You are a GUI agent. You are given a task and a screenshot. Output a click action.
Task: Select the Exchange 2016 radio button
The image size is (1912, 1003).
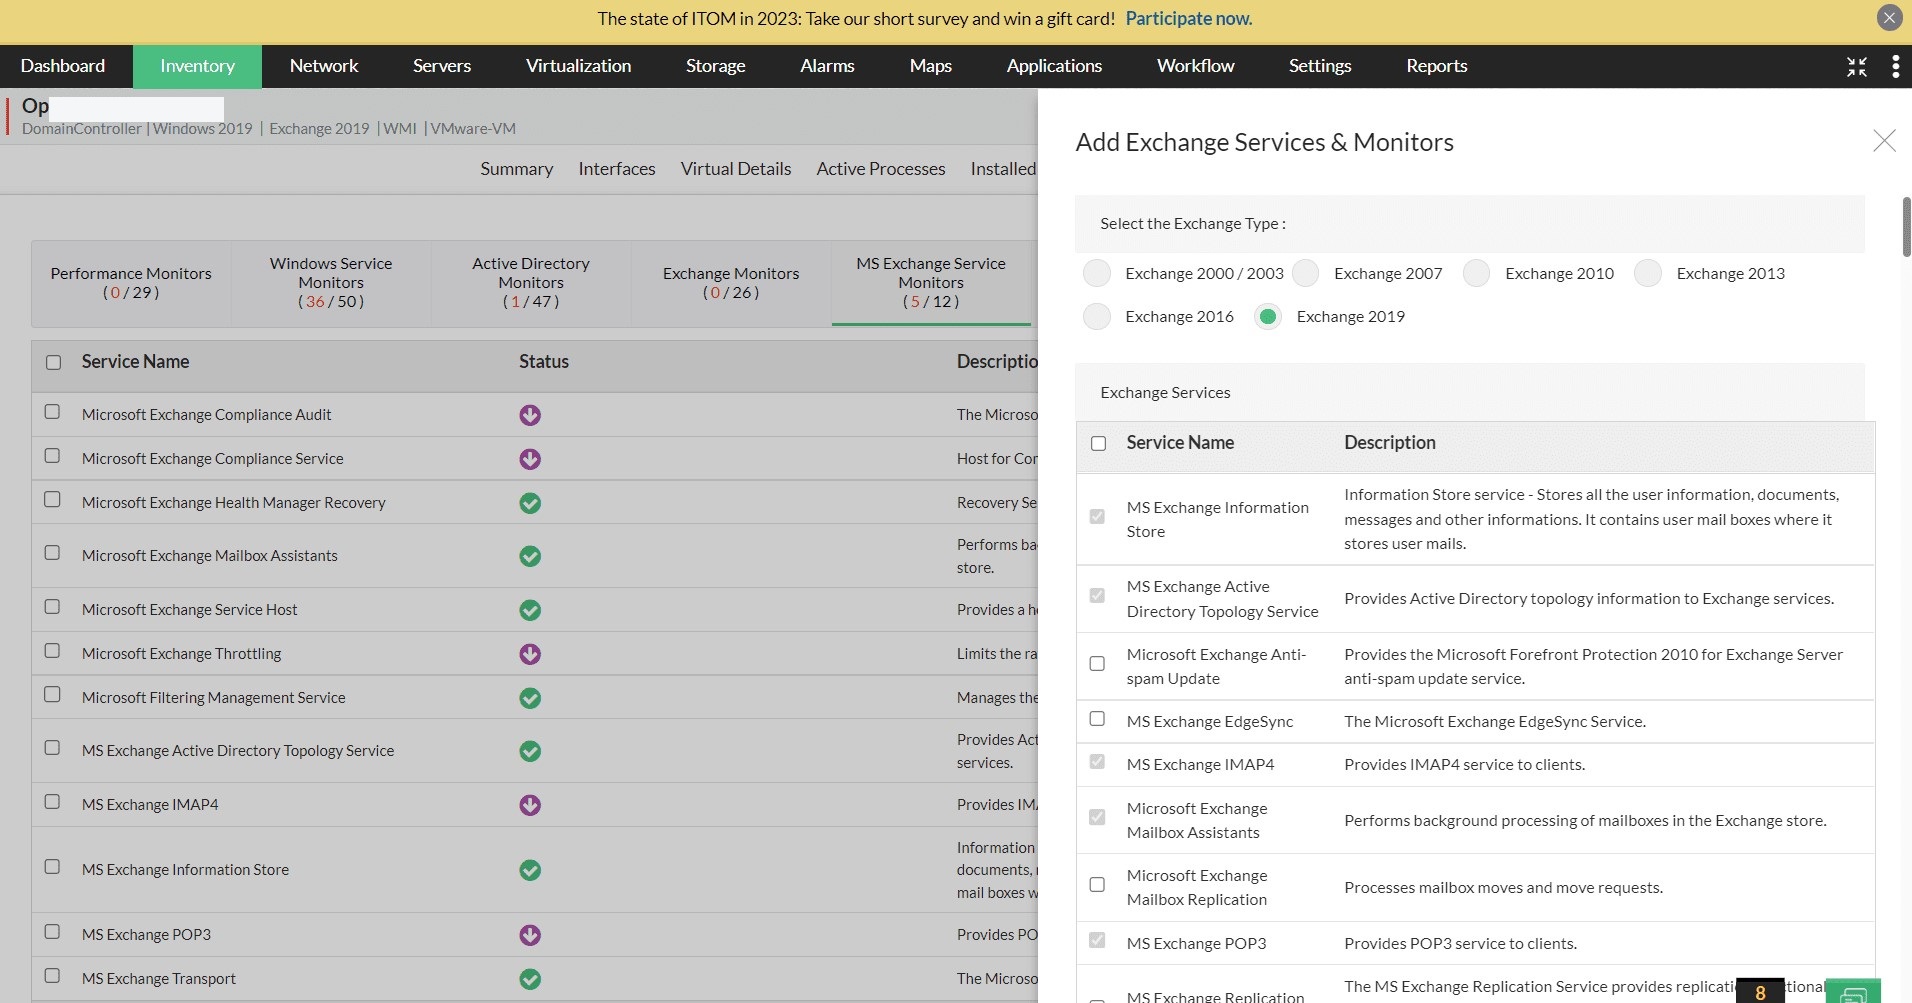1097,317
